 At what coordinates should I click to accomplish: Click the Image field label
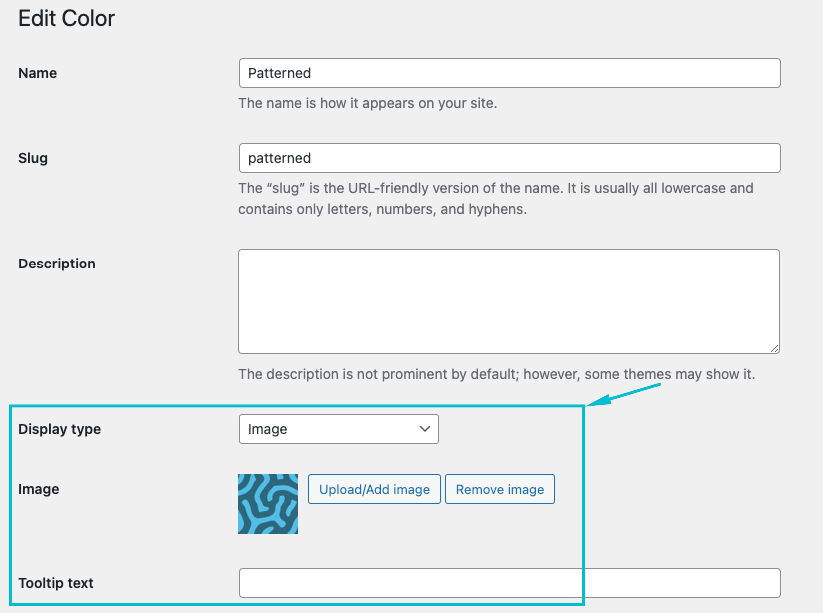tap(39, 489)
